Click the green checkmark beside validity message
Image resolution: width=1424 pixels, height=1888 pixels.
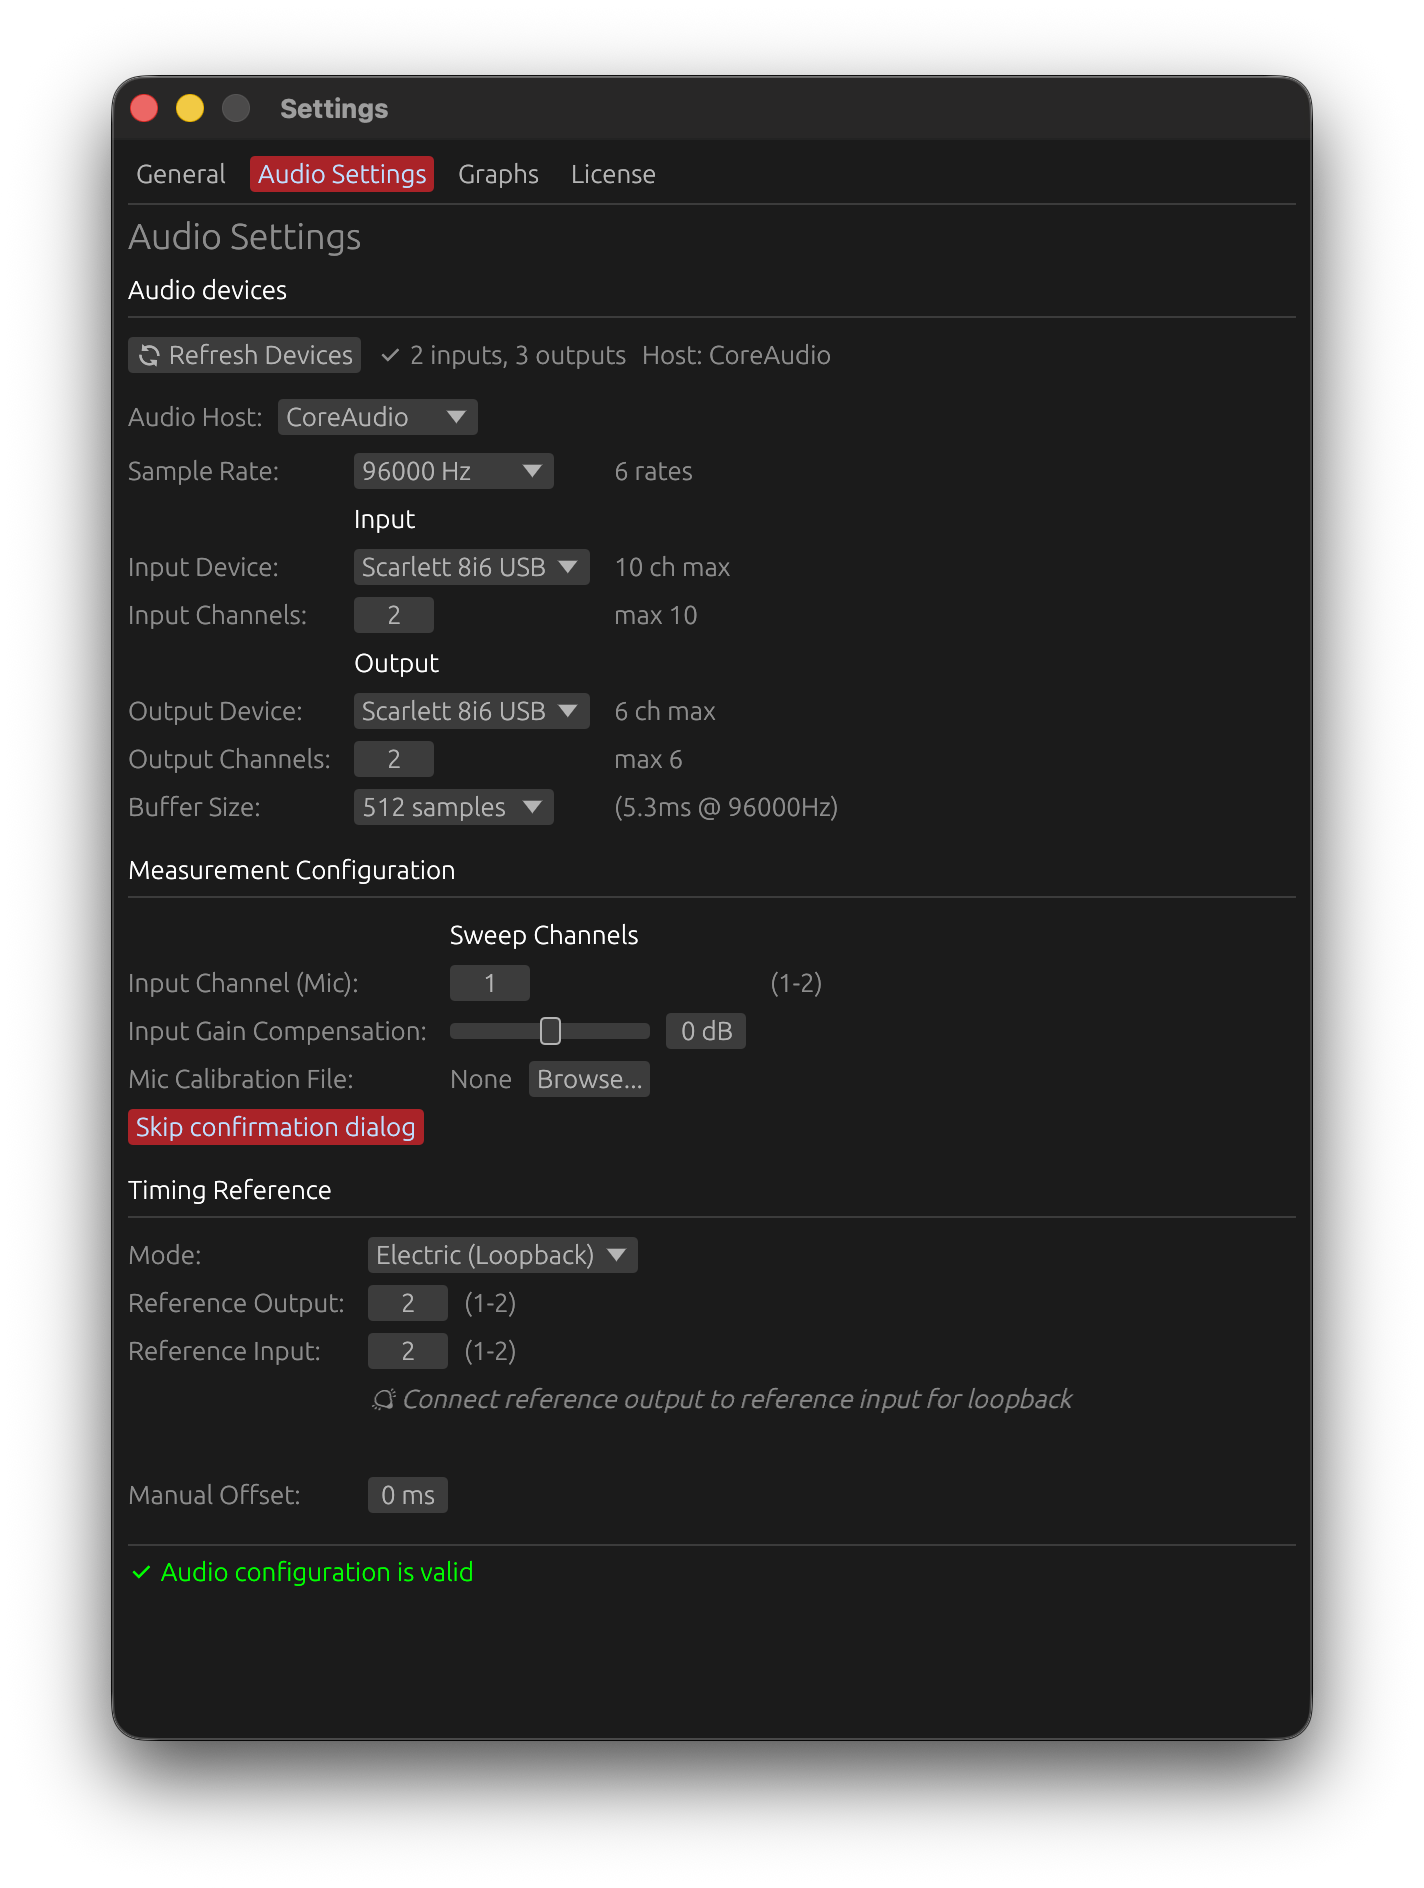tap(141, 1572)
